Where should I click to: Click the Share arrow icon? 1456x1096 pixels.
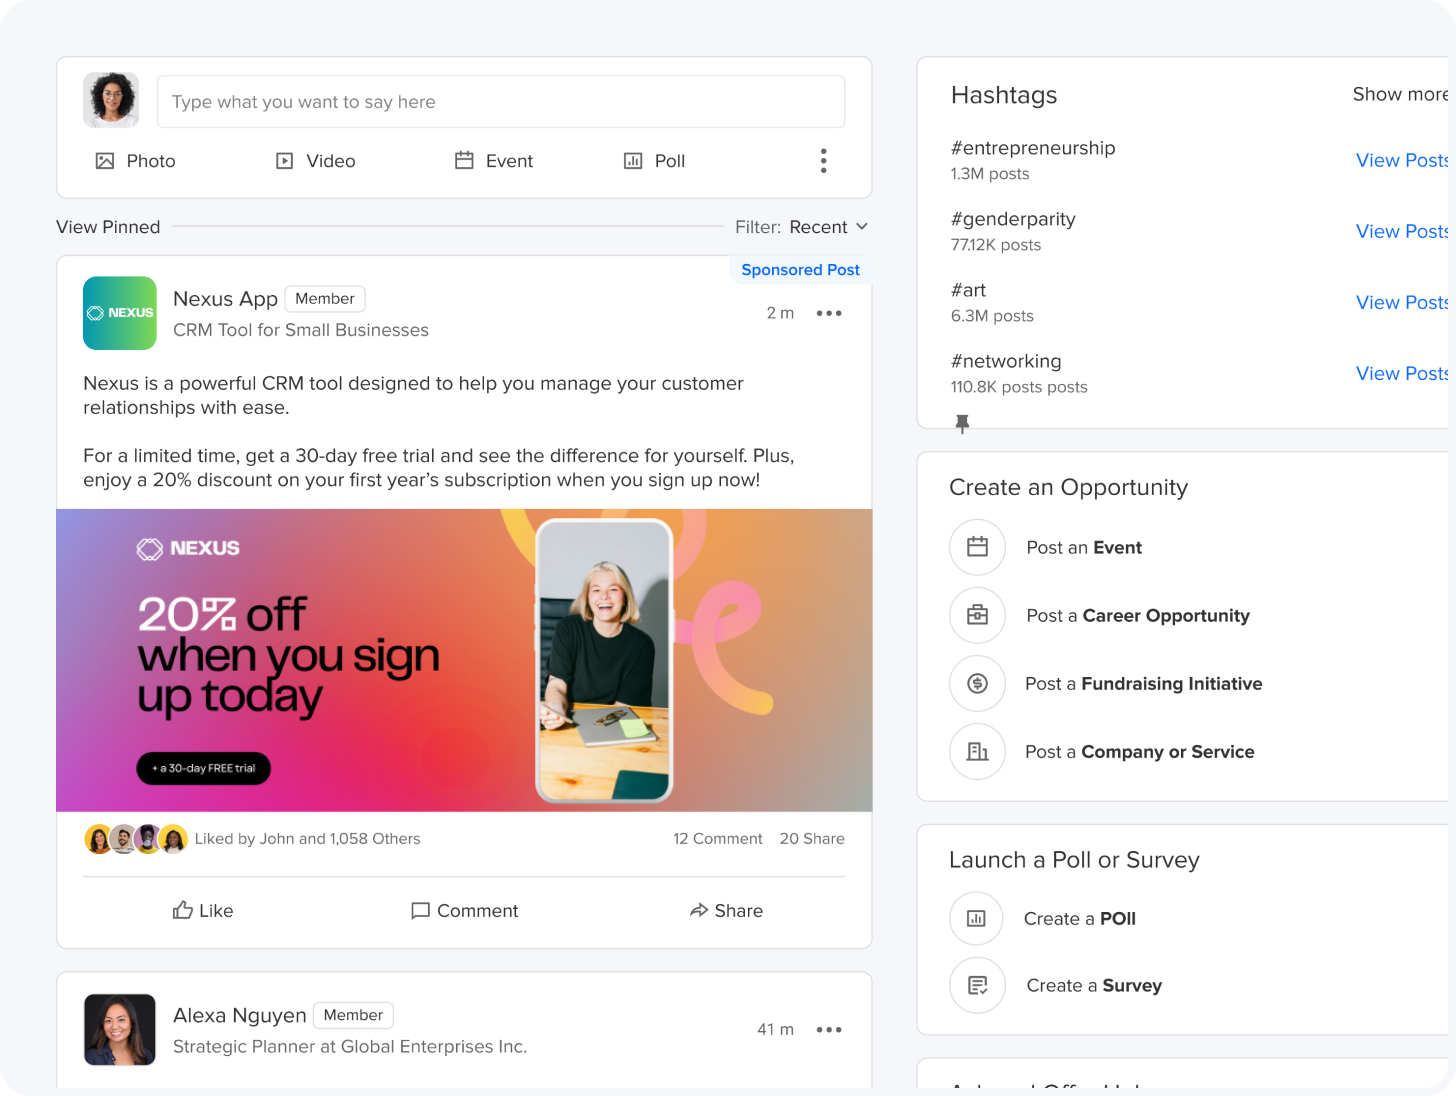699,910
